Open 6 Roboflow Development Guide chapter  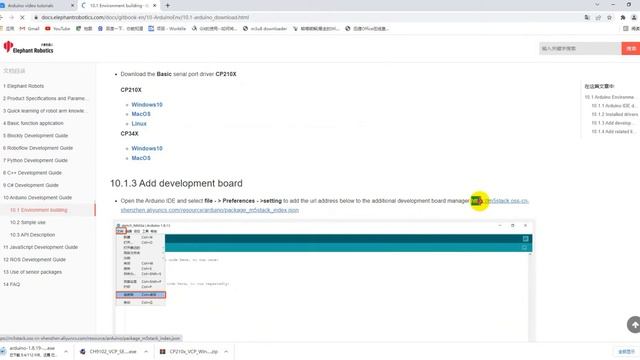coord(38,148)
